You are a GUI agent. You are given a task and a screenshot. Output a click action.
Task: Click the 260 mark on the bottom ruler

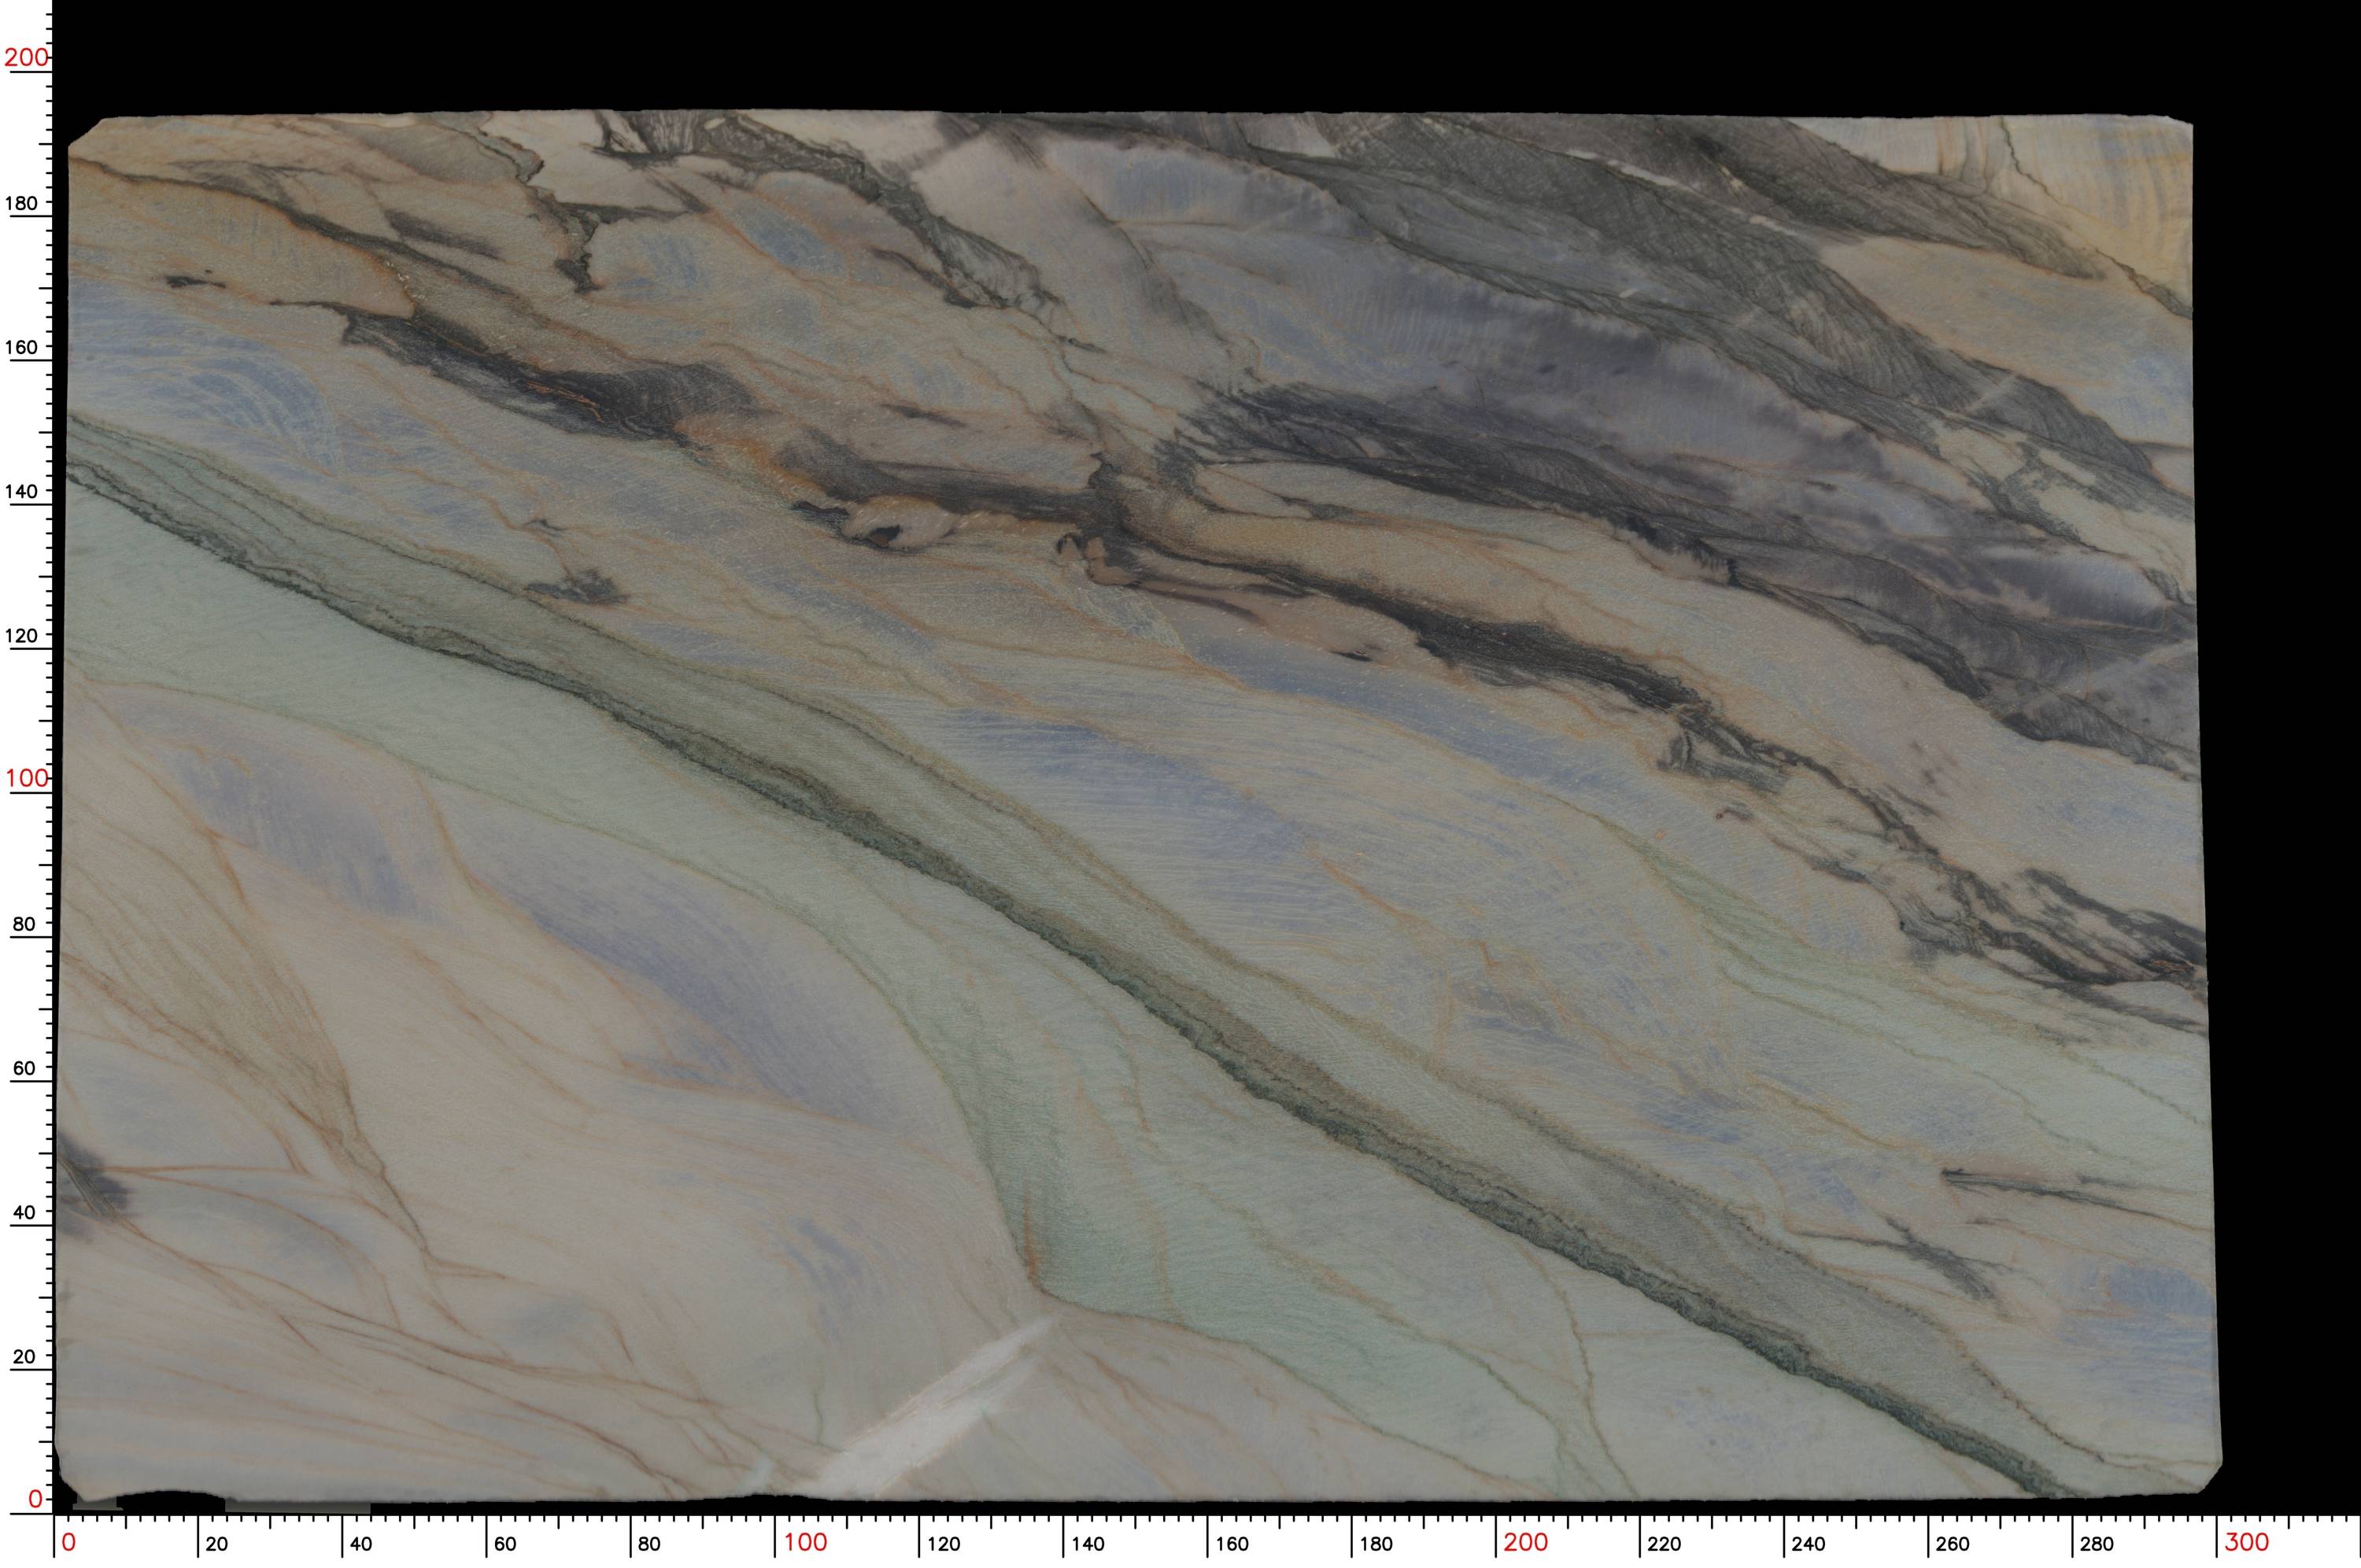click(x=1953, y=1544)
